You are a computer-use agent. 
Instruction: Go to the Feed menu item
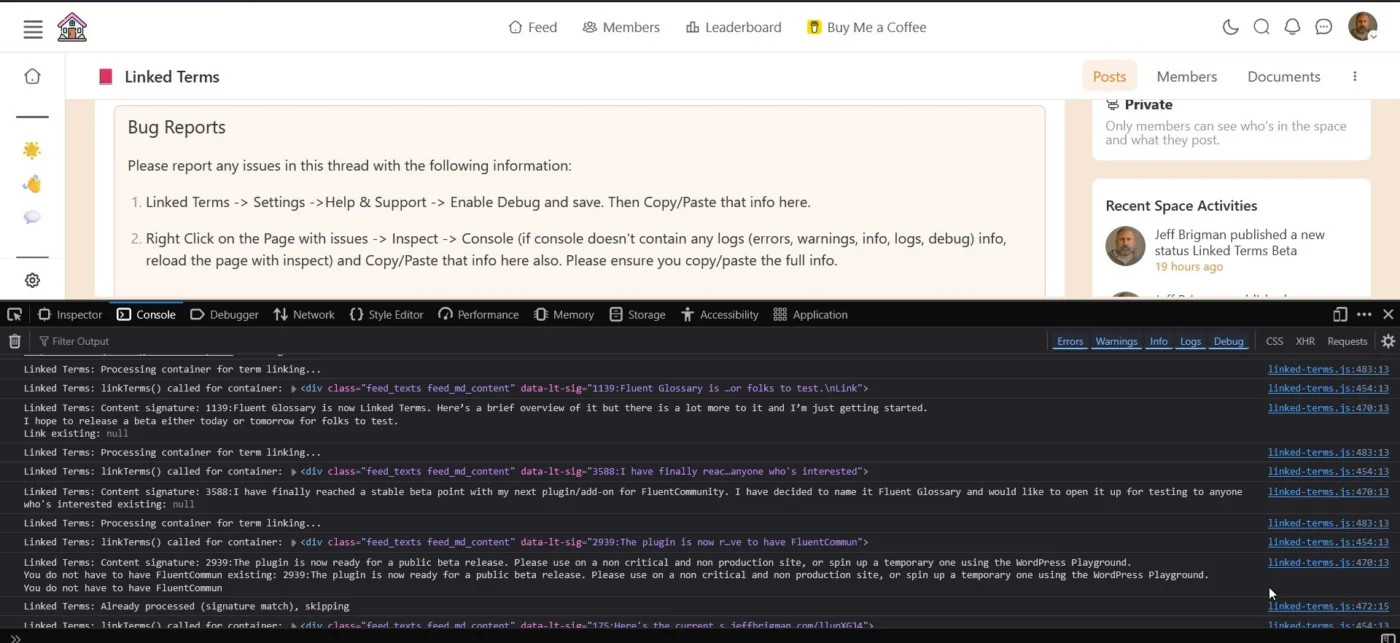click(x=532, y=27)
